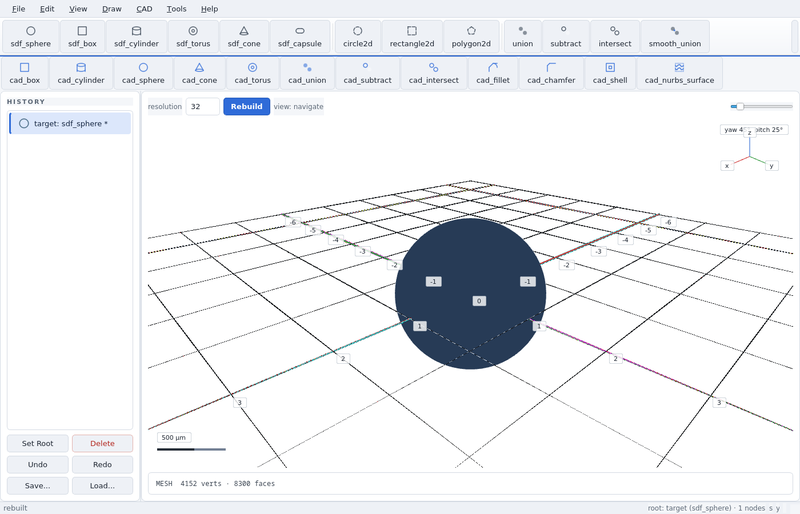The height and width of the screenshot is (514, 800).
Task: Apply the cad_chamfer tool
Action: point(551,74)
